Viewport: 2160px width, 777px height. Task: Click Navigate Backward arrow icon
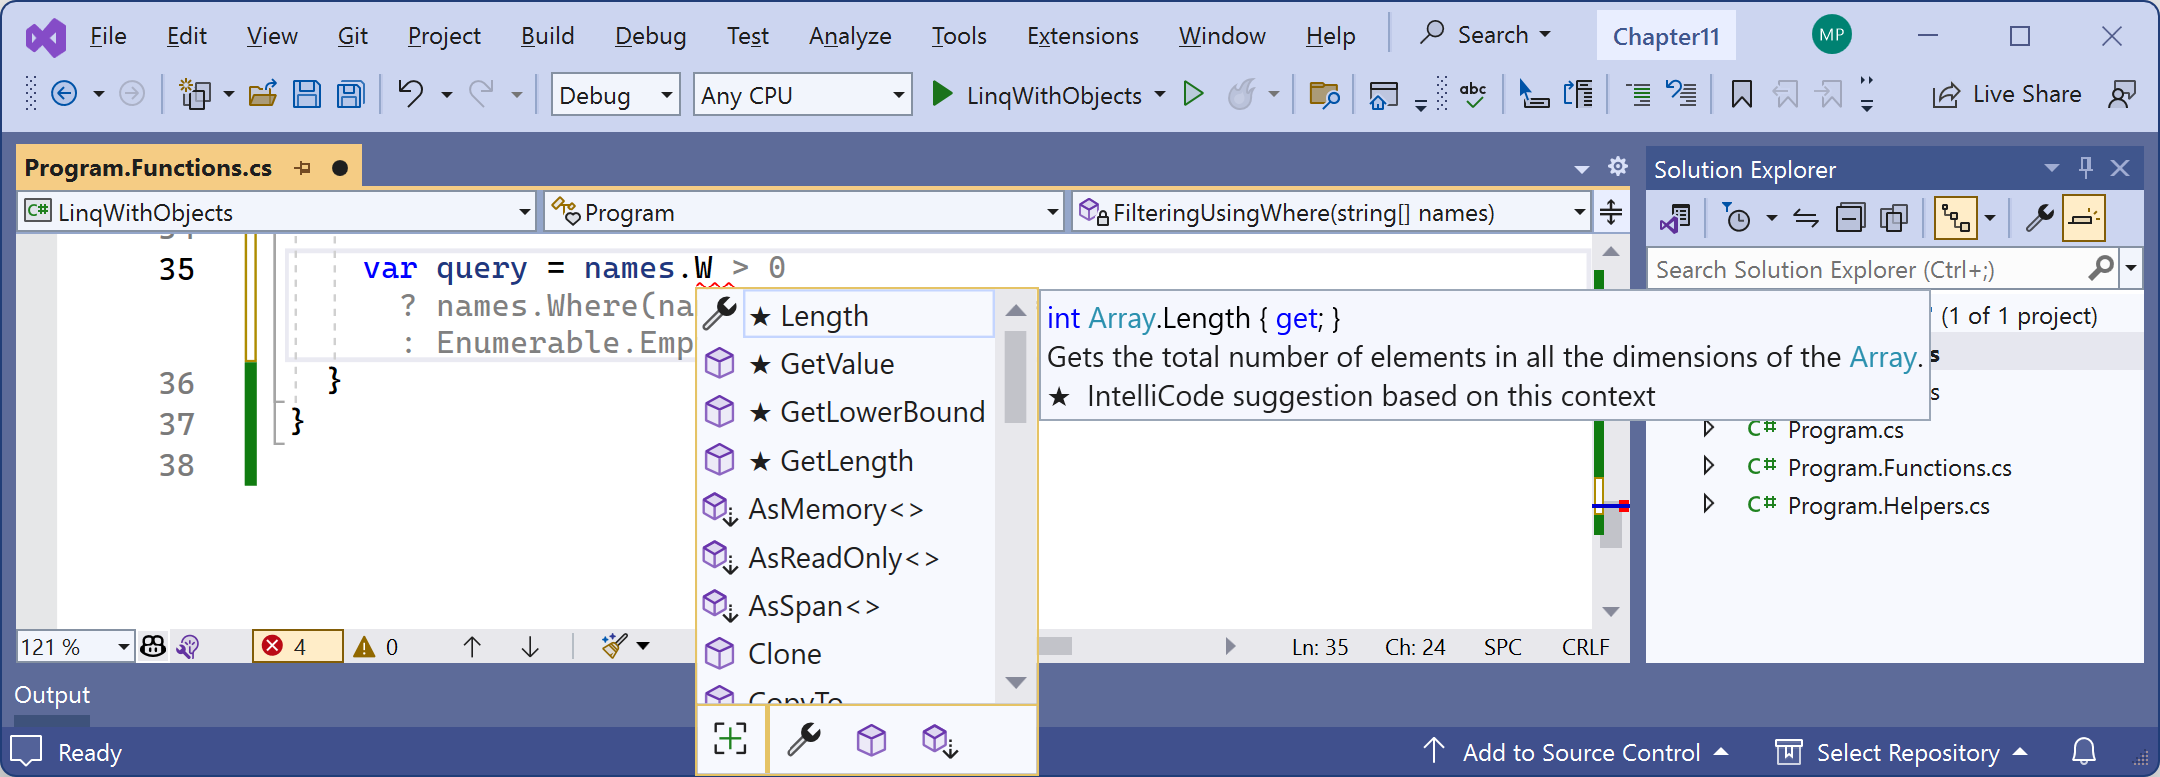click(64, 94)
